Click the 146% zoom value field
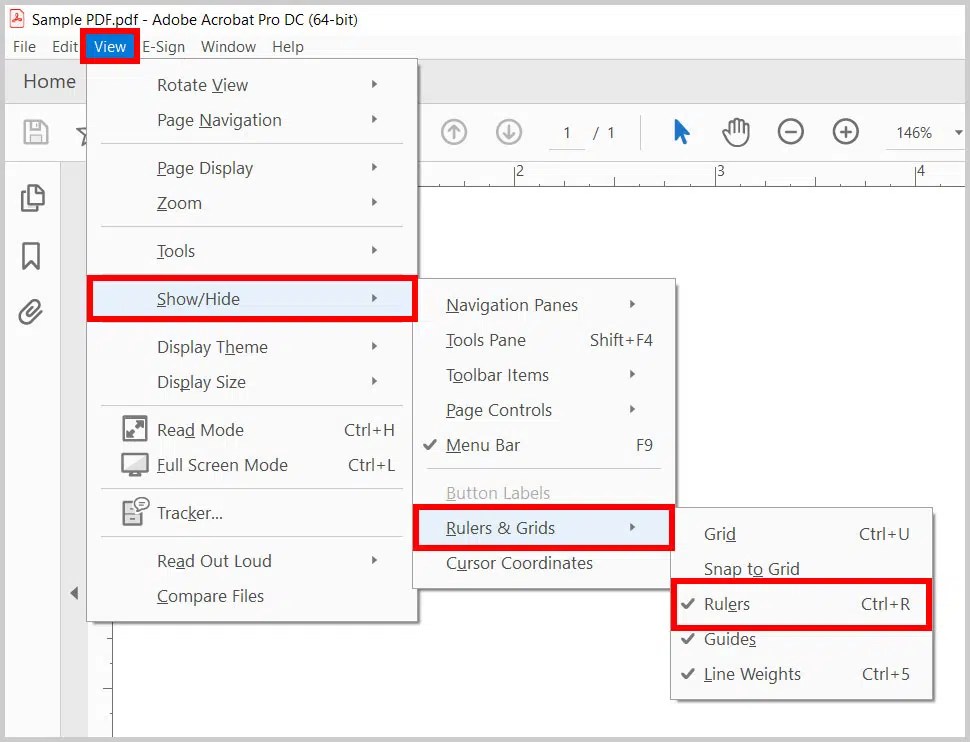Image resolution: width=970 pixels, height=742 pixels. click(914, 132)
